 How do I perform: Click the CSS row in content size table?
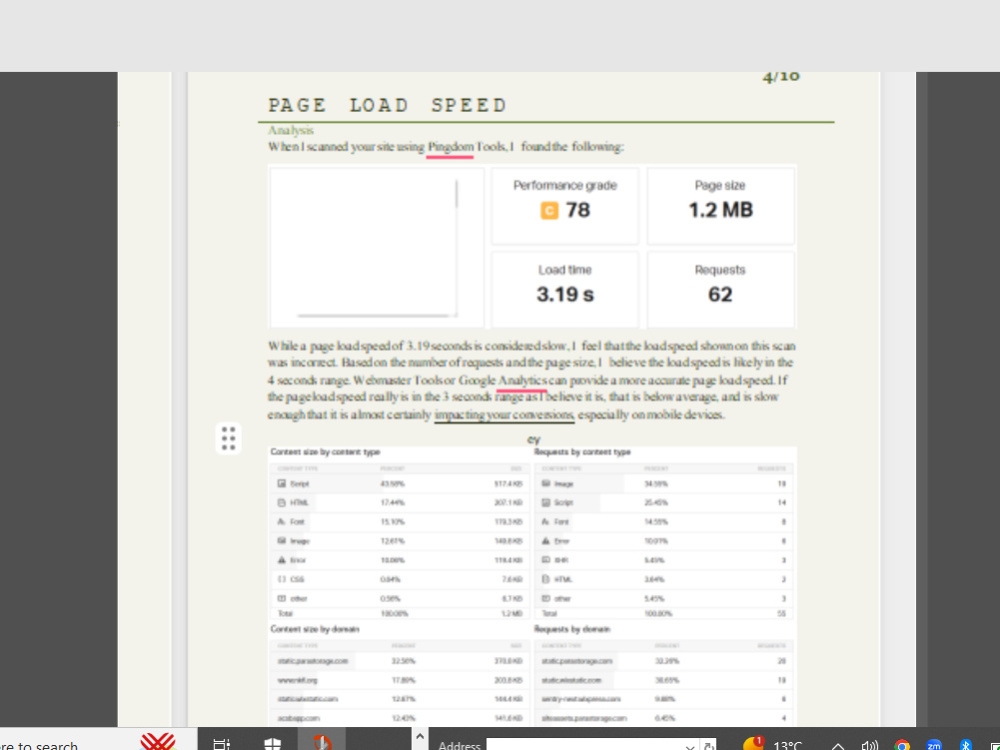click(x=400, y=580)
